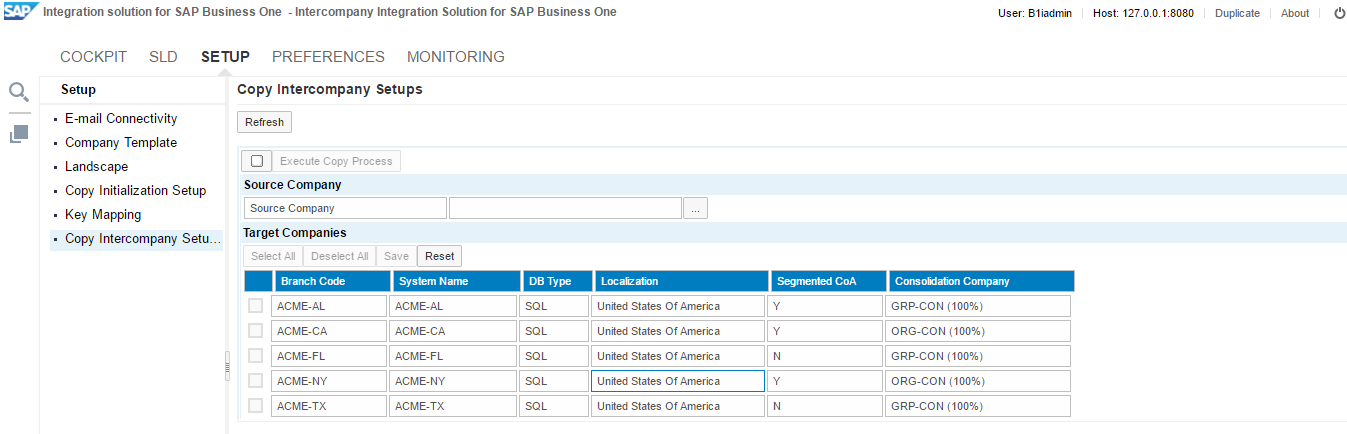Select Key Mapping in Setup list

point(103,215)
